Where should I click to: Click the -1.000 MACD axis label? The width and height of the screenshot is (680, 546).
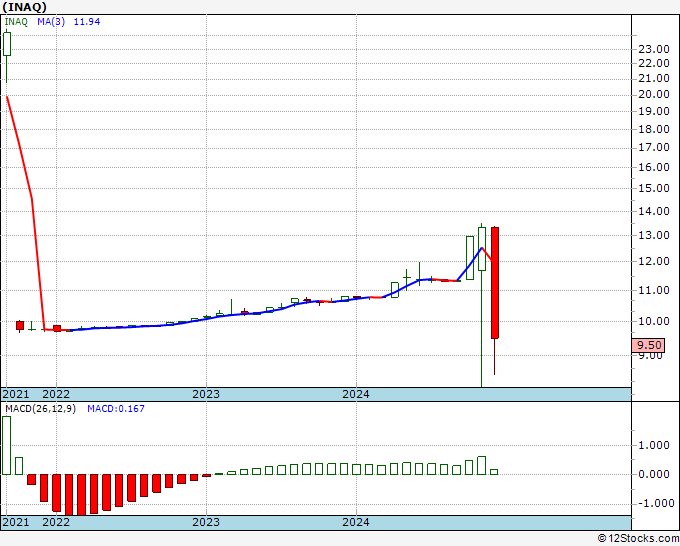point(654,503)
